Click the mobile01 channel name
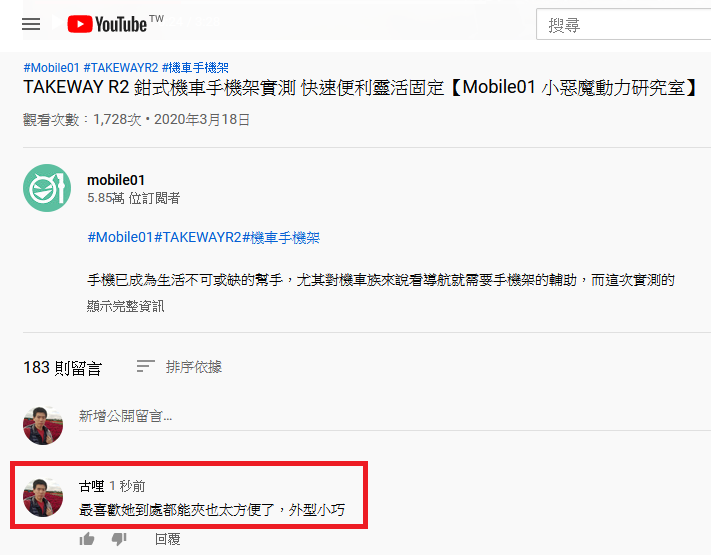 point(116,180)
